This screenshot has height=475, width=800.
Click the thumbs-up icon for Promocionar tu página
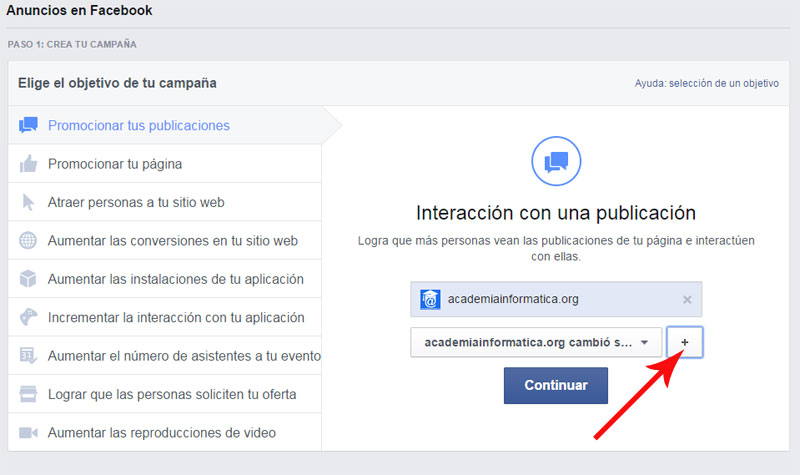point(28,164)
